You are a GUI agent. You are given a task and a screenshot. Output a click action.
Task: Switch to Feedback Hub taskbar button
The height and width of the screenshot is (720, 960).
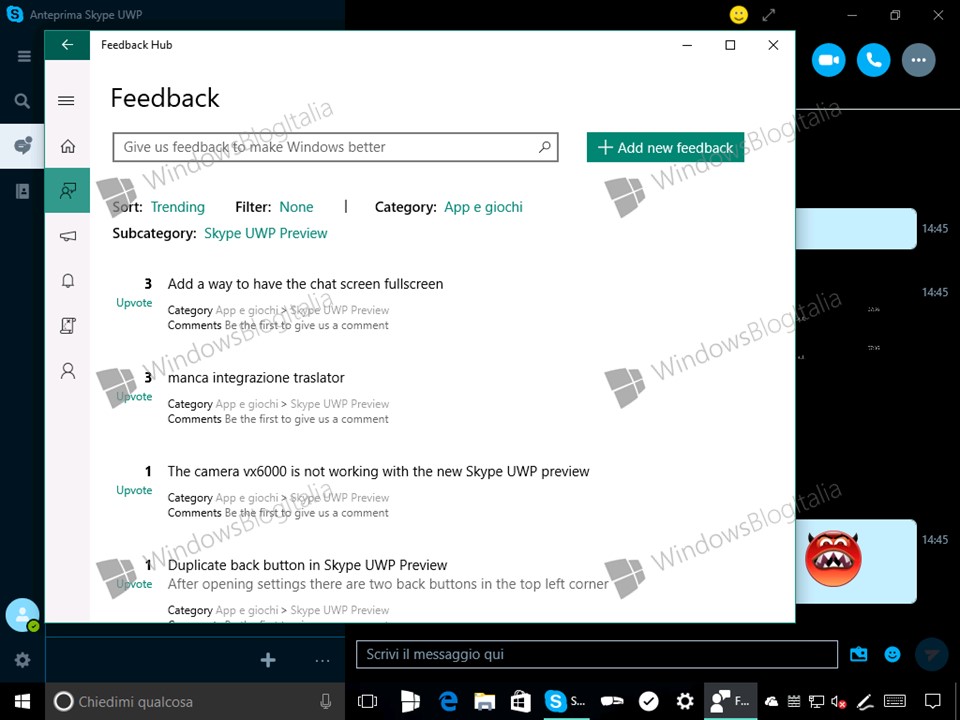click(730, 702)
